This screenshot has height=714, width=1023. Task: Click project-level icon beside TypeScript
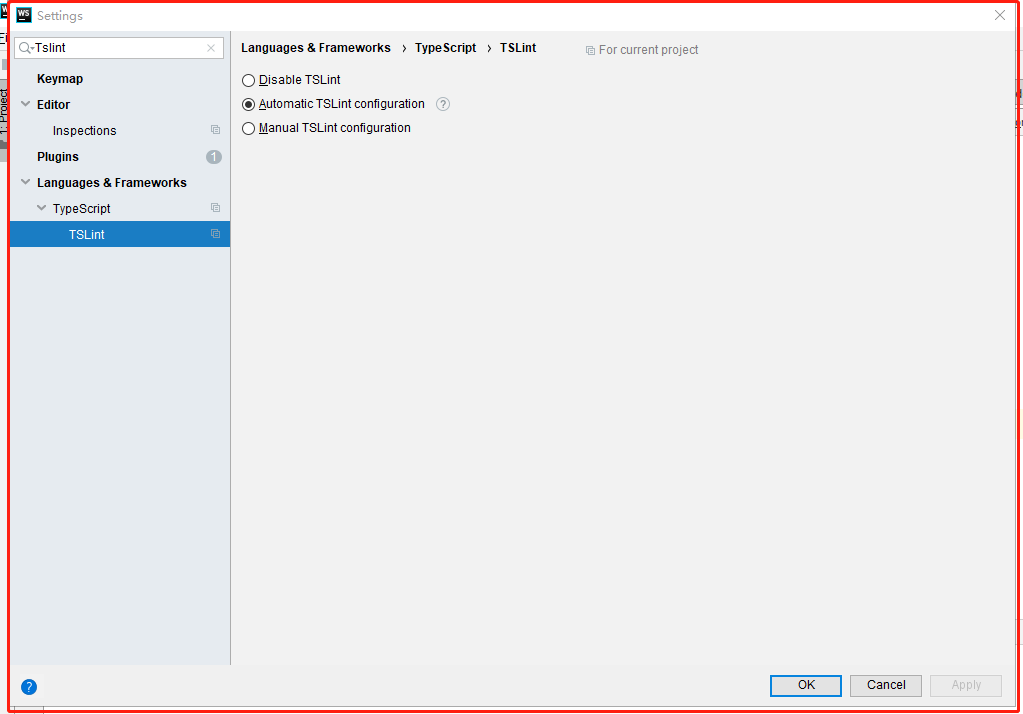215,208
